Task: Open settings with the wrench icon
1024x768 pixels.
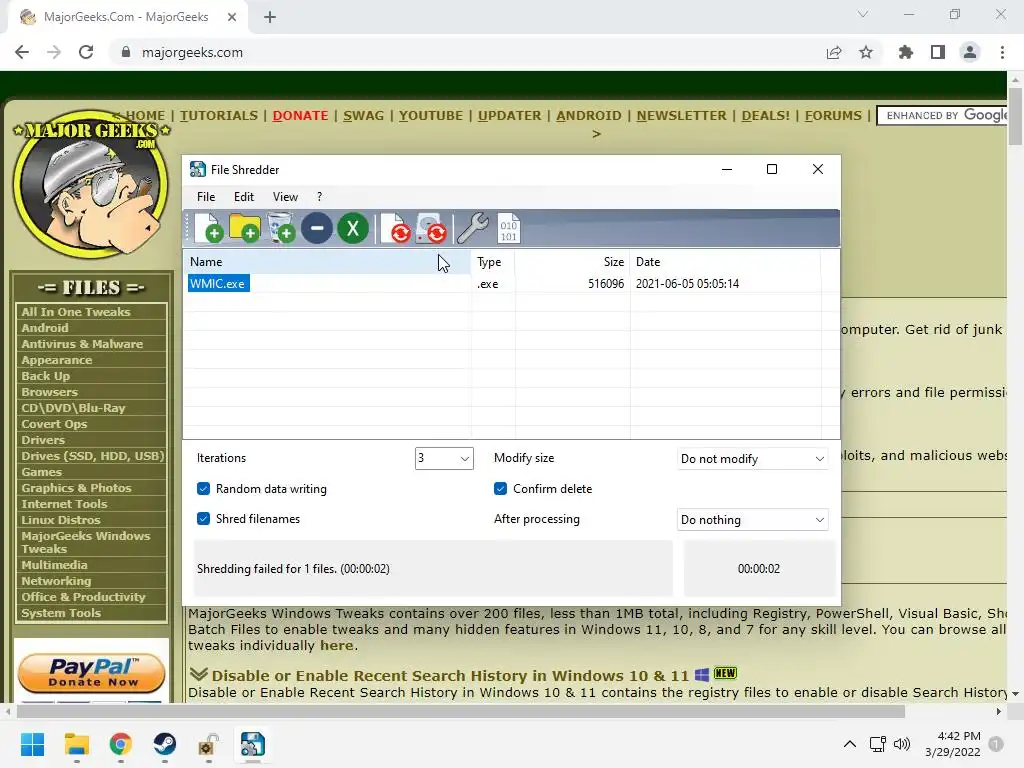Action: click(472, 228)
